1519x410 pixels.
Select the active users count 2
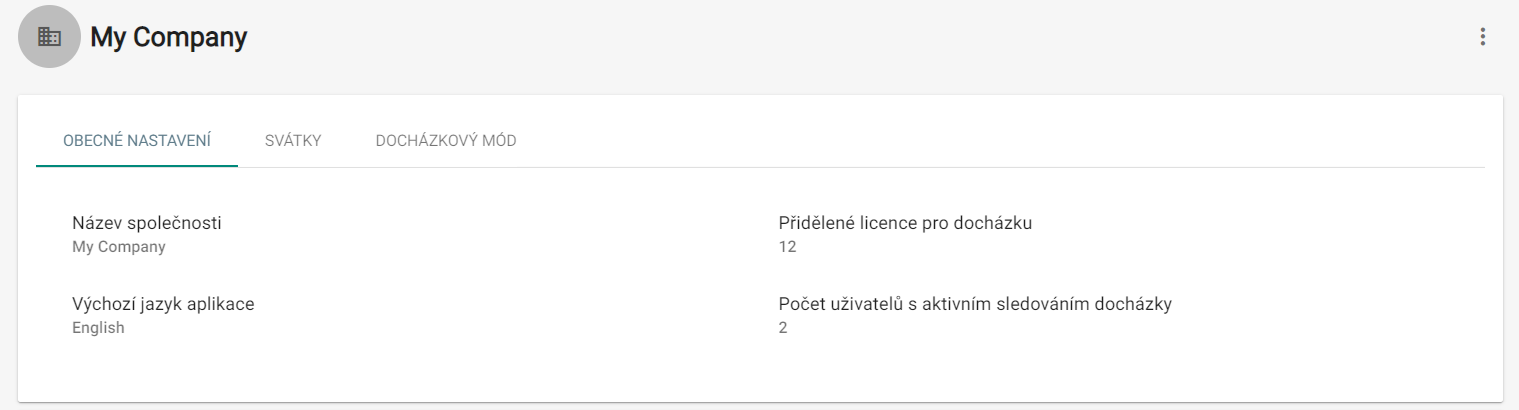(783, 328)
